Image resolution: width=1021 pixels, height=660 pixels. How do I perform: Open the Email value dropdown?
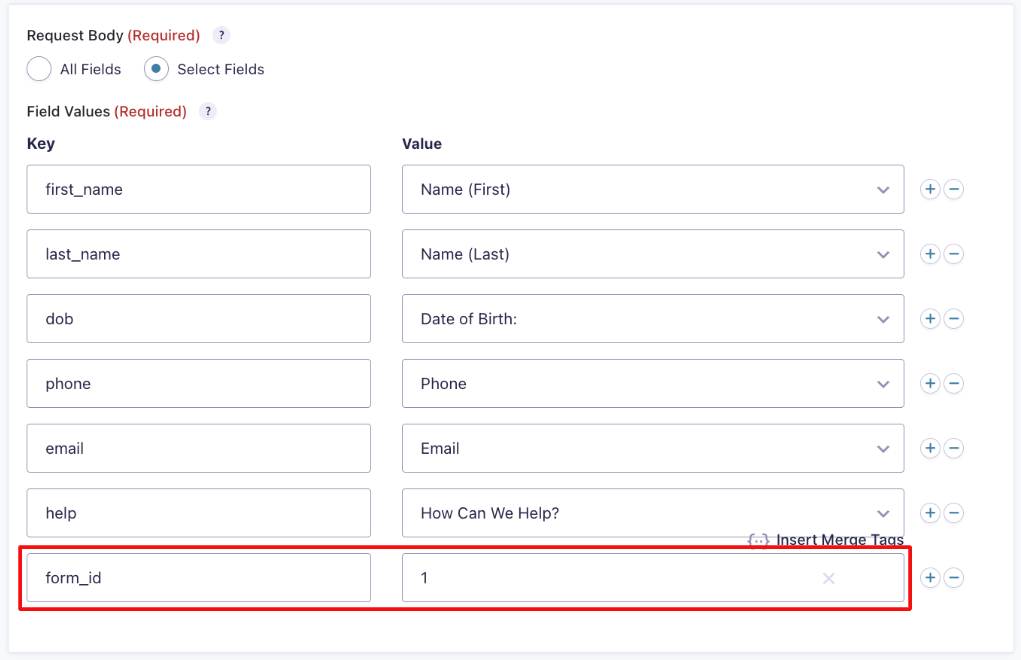[x=883, y=448]
